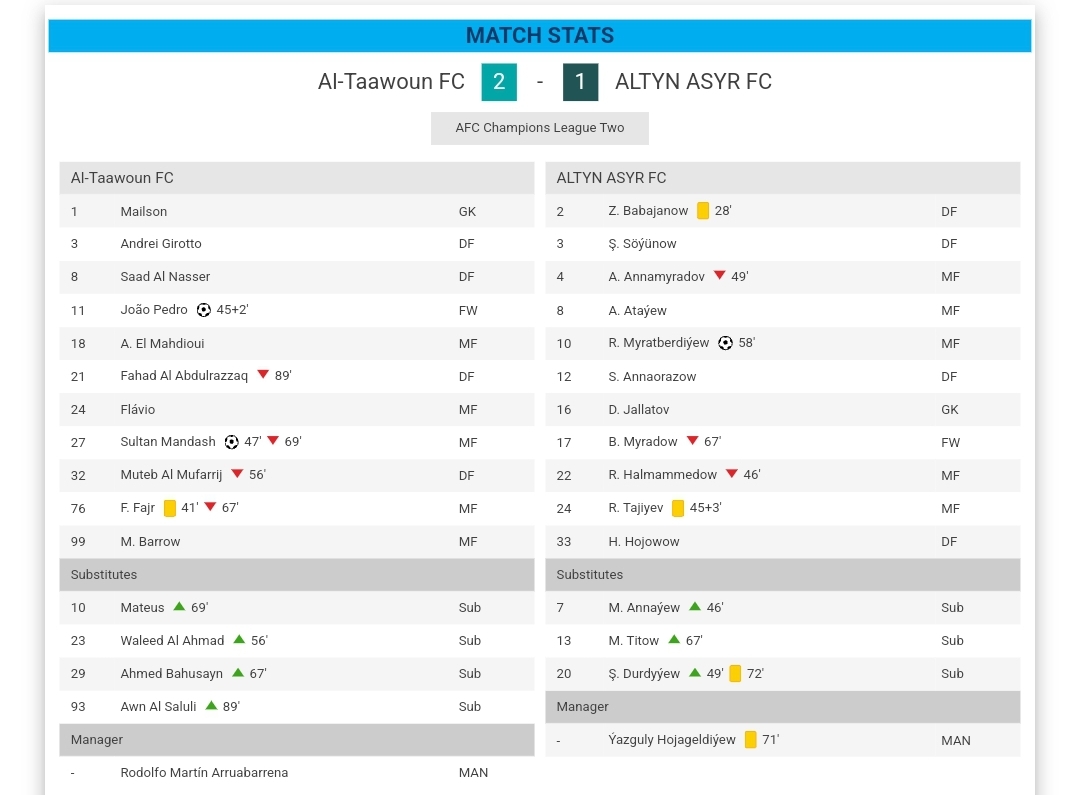Click the goal icon next to R. Myratberdiýew
This screenshot has height=795, width=1080.
coord(725,343)
